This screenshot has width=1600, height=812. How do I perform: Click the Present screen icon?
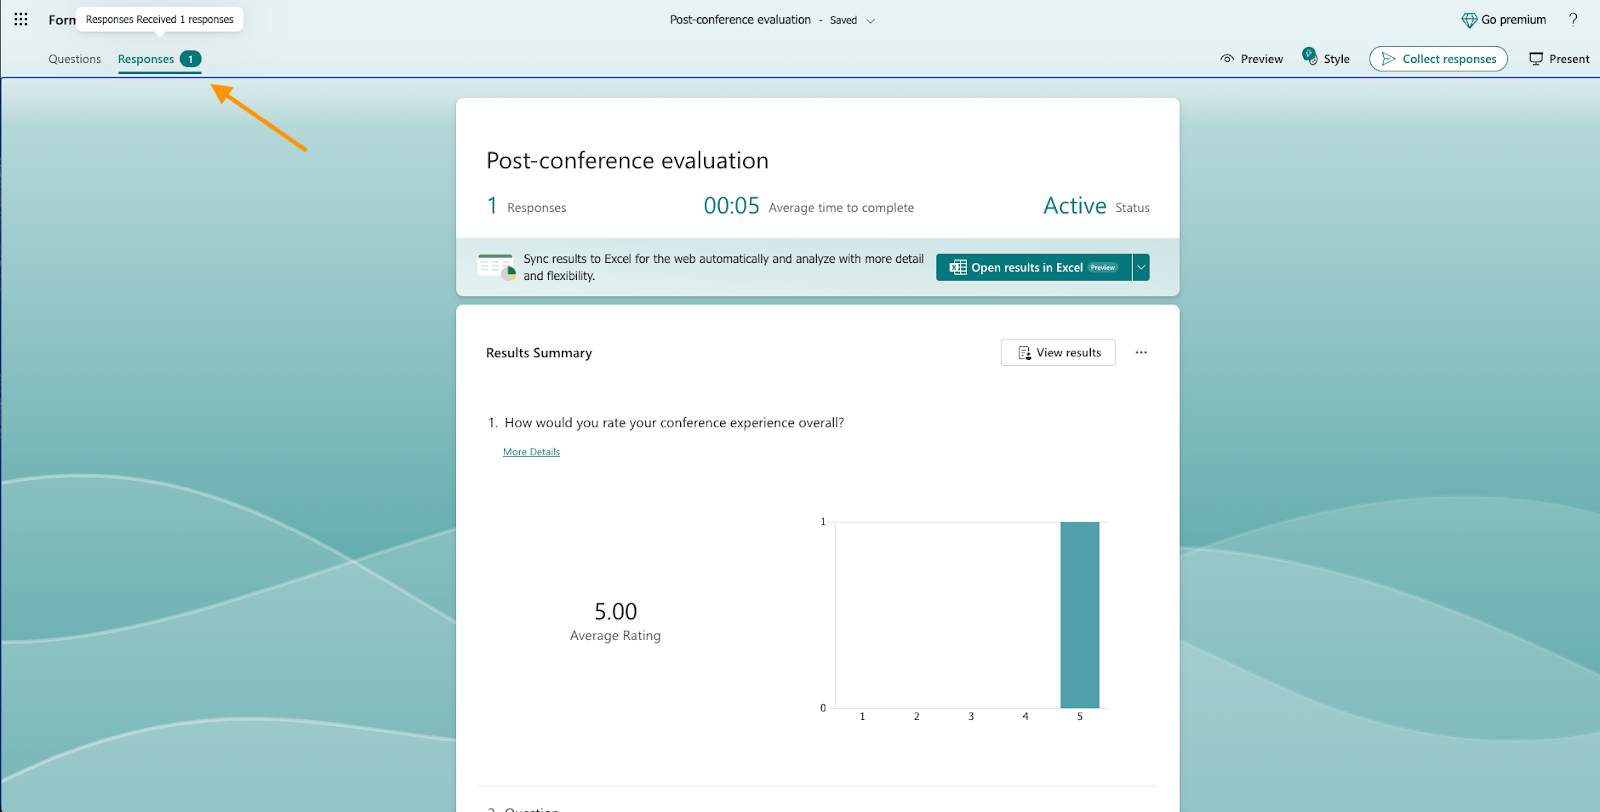[x=1536, y=59]
